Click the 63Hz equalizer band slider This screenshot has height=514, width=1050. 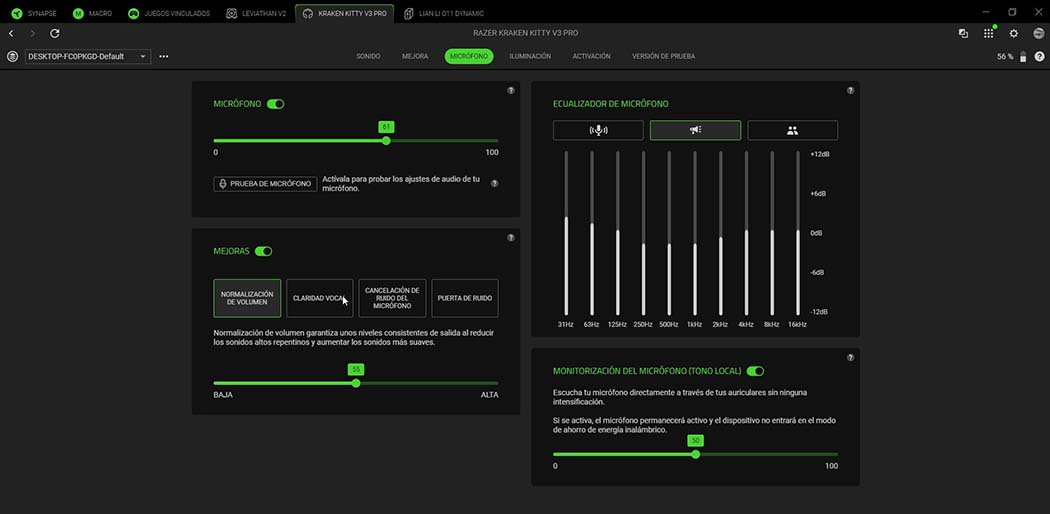(592, 233)
